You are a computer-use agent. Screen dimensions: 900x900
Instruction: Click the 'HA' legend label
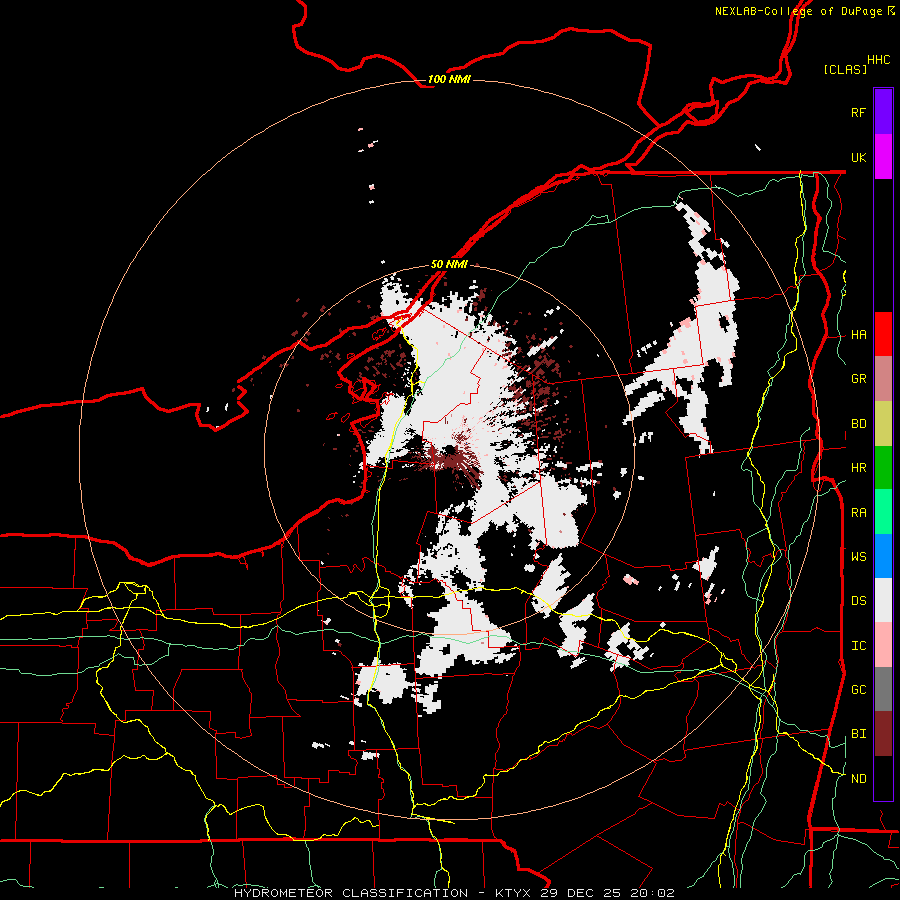pos(858,335)
